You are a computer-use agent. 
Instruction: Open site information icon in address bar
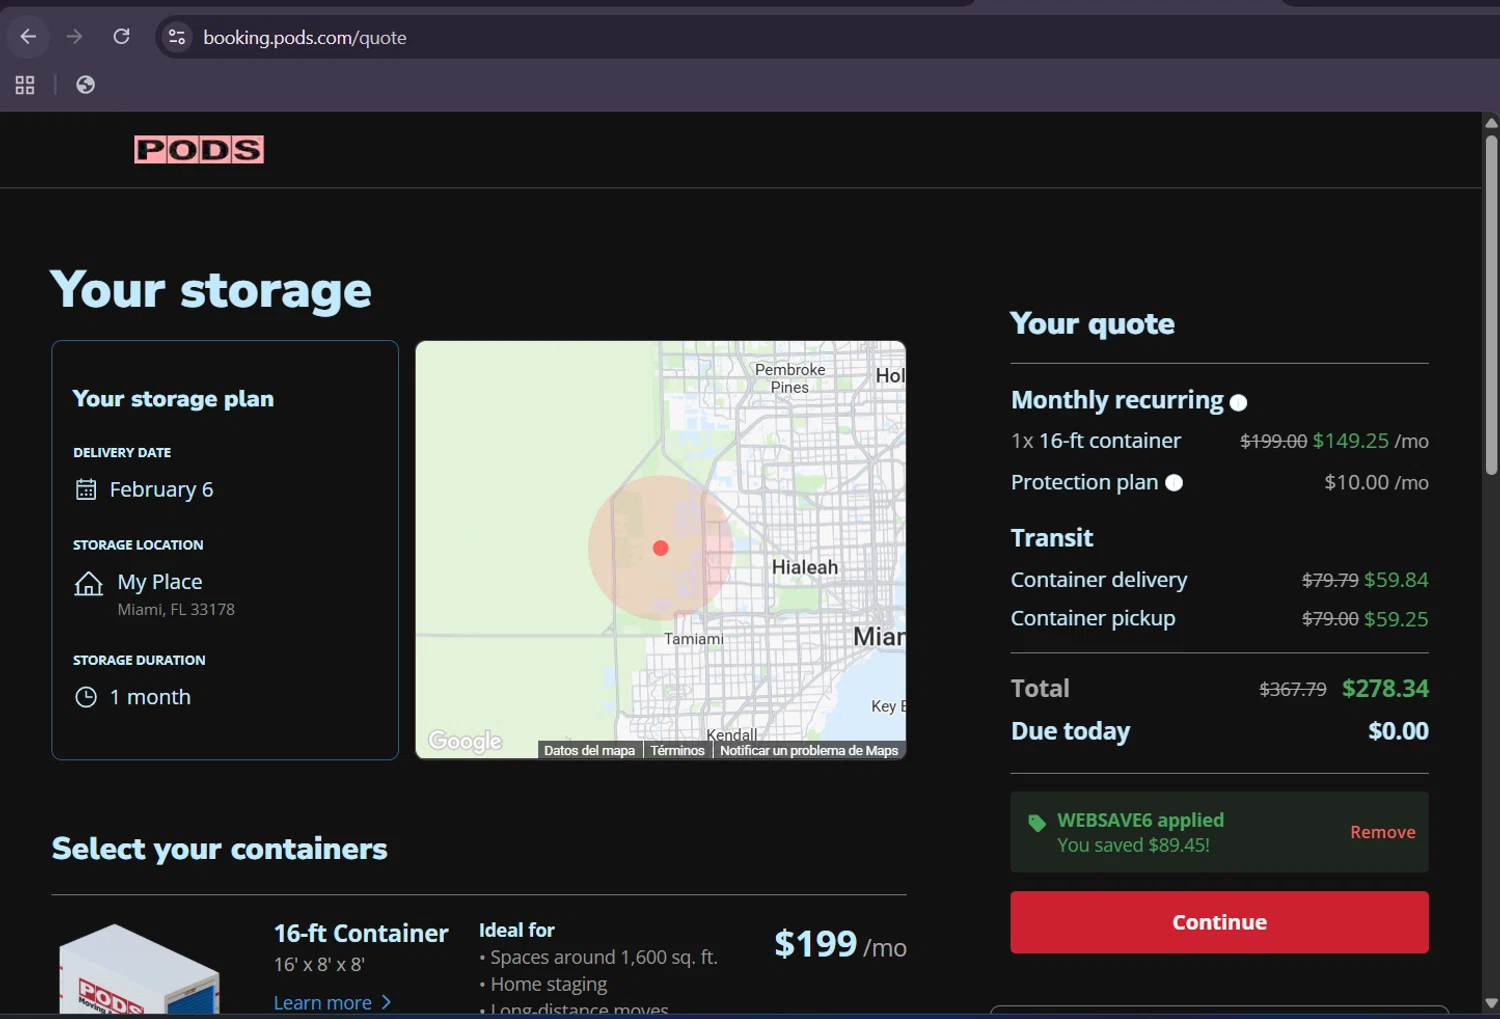(177, 37)
